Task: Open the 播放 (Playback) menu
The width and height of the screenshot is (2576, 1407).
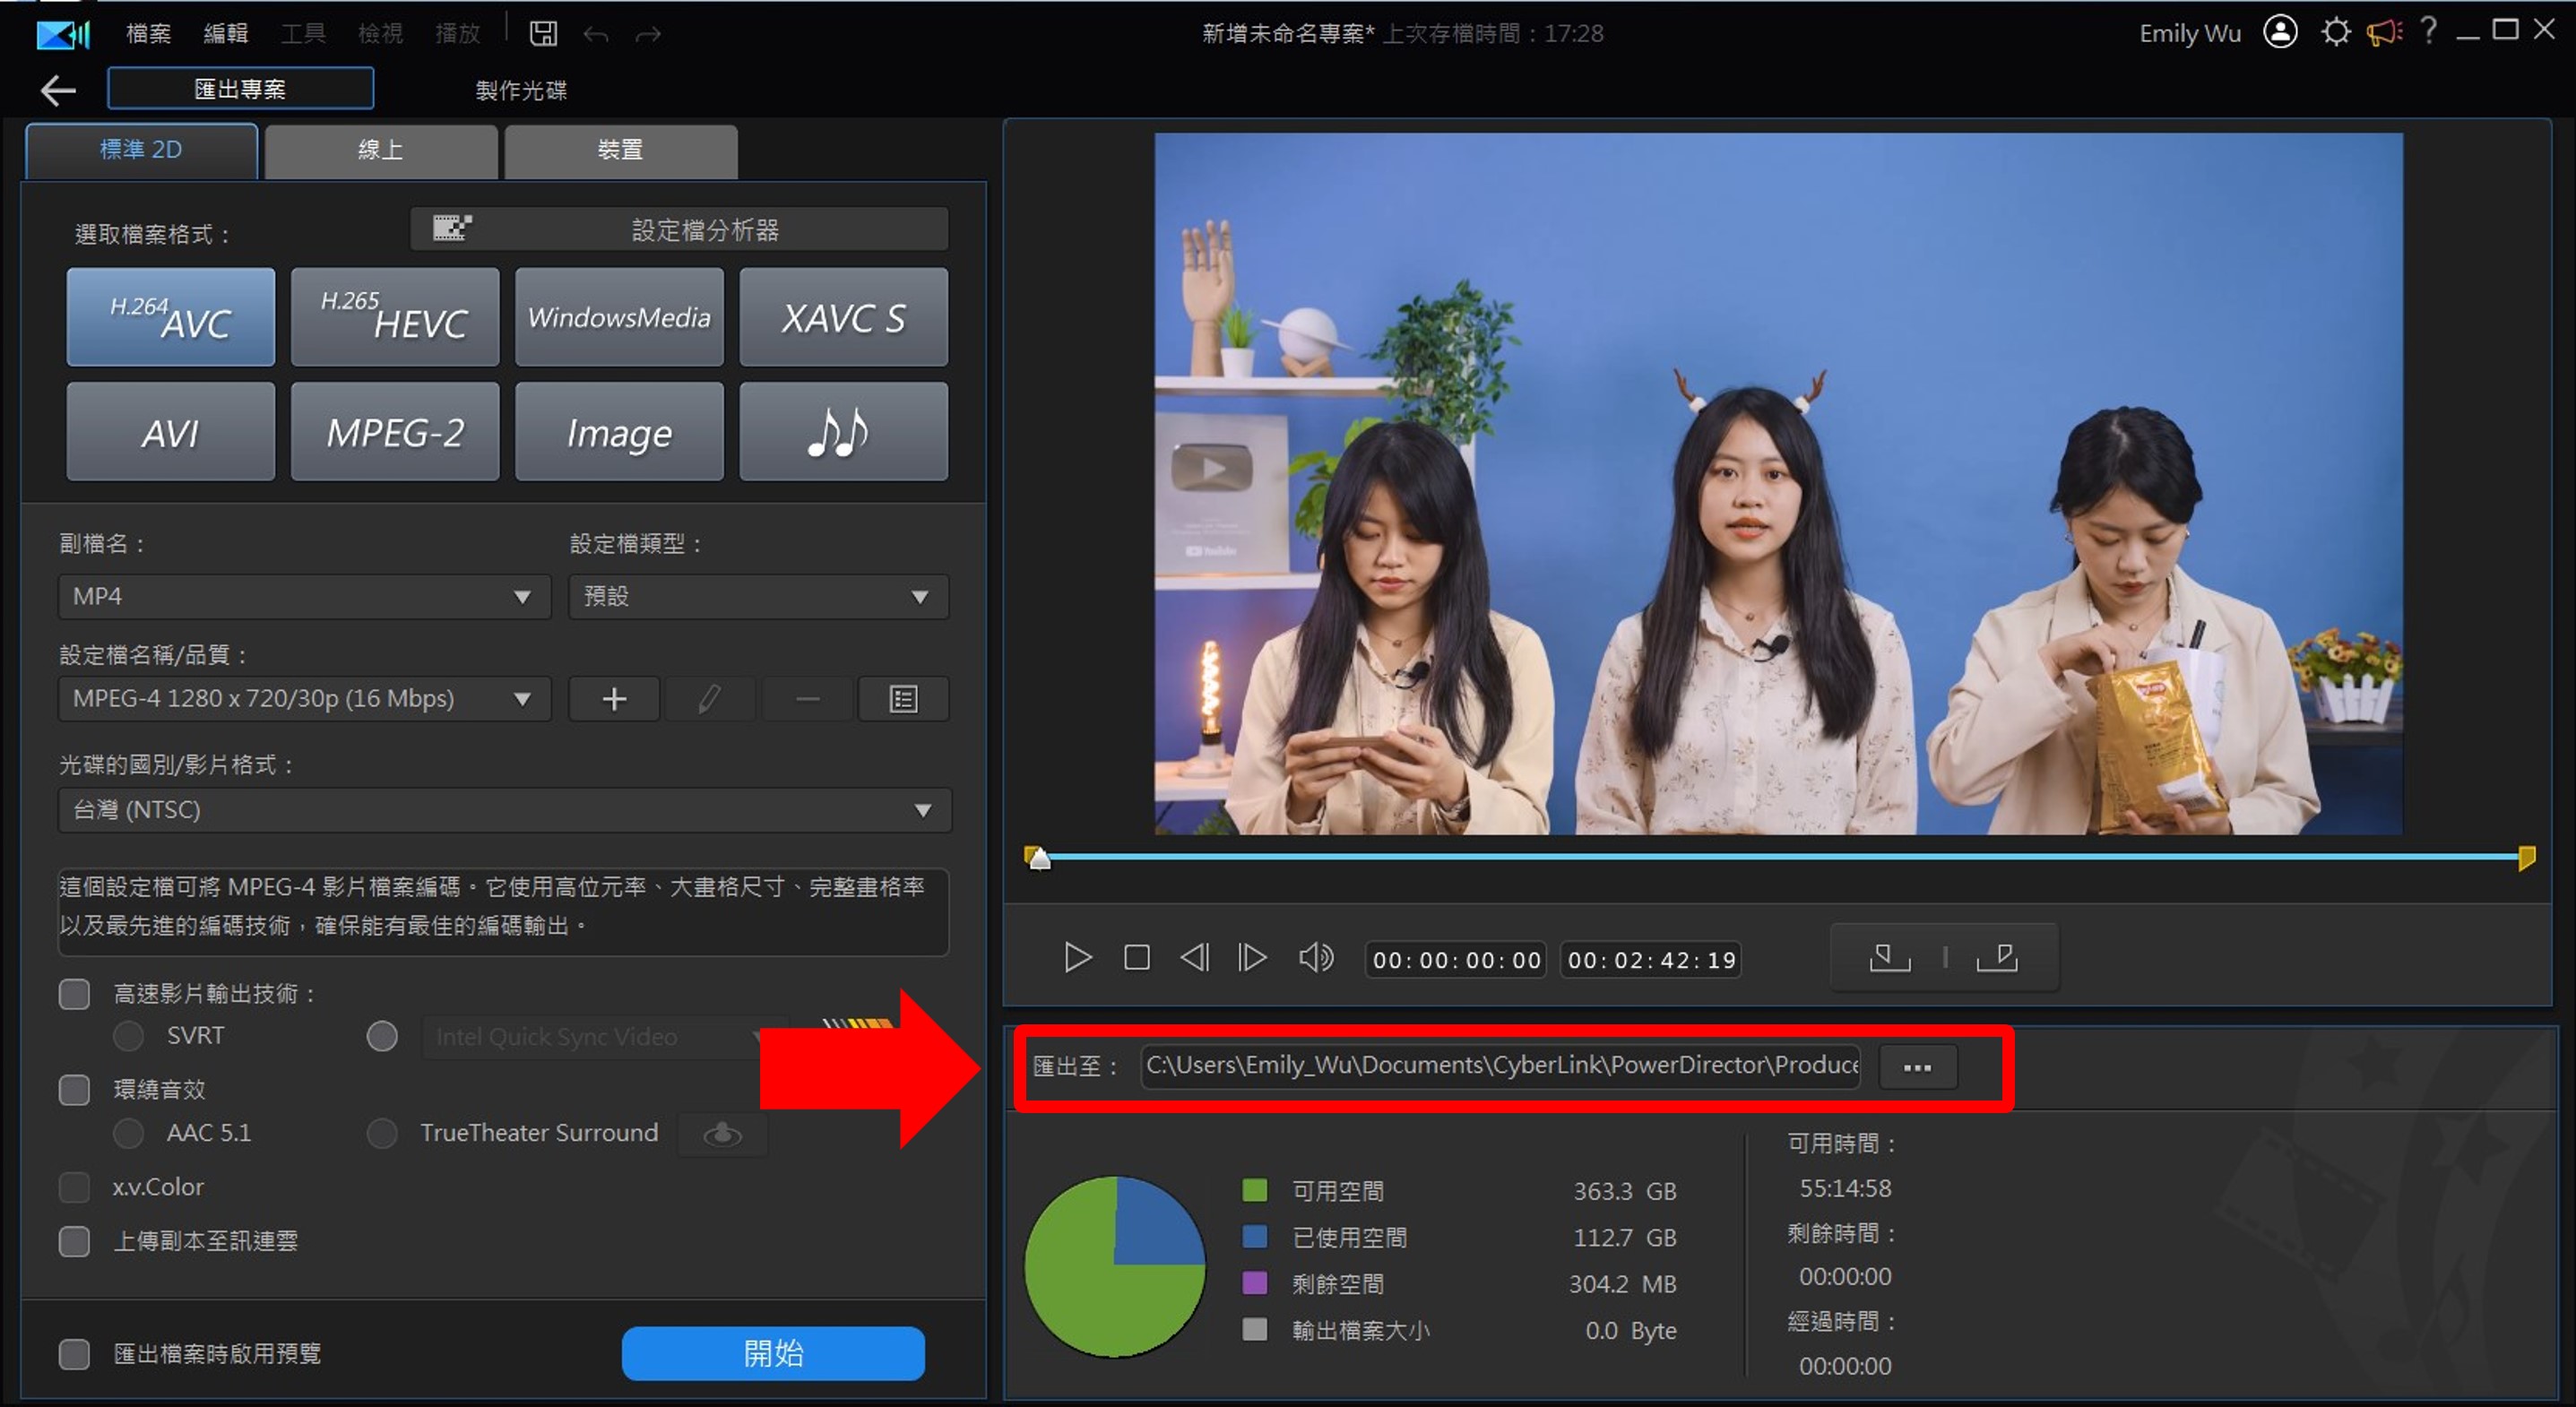Action: (458, 34)
